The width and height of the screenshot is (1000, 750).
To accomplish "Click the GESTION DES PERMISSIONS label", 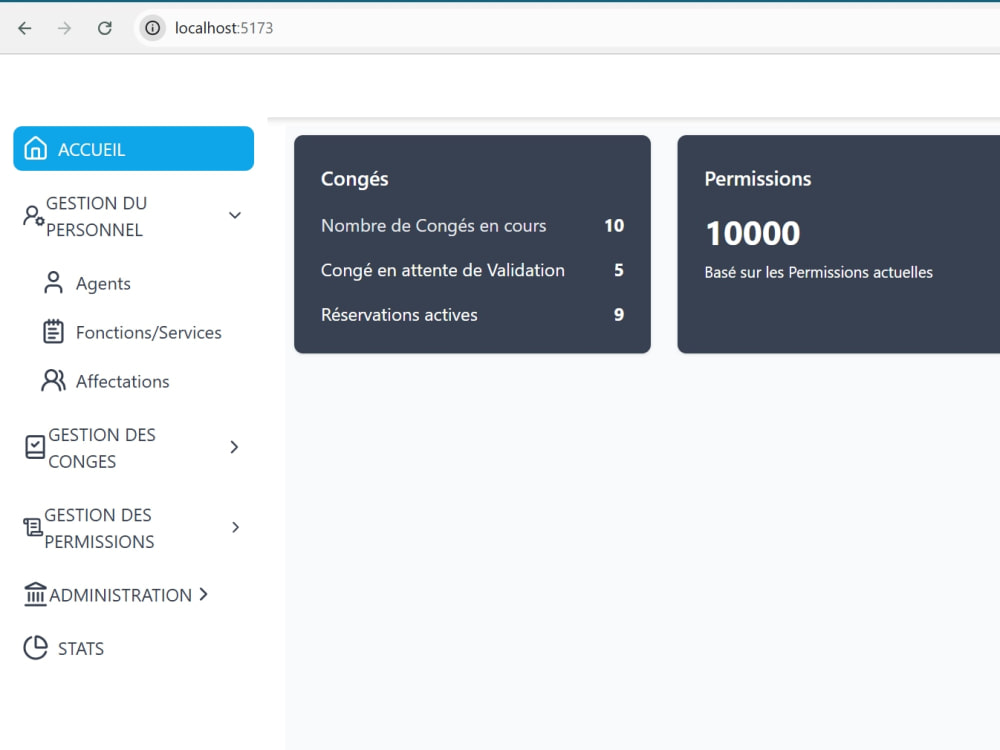I will (x=99, y=528).
